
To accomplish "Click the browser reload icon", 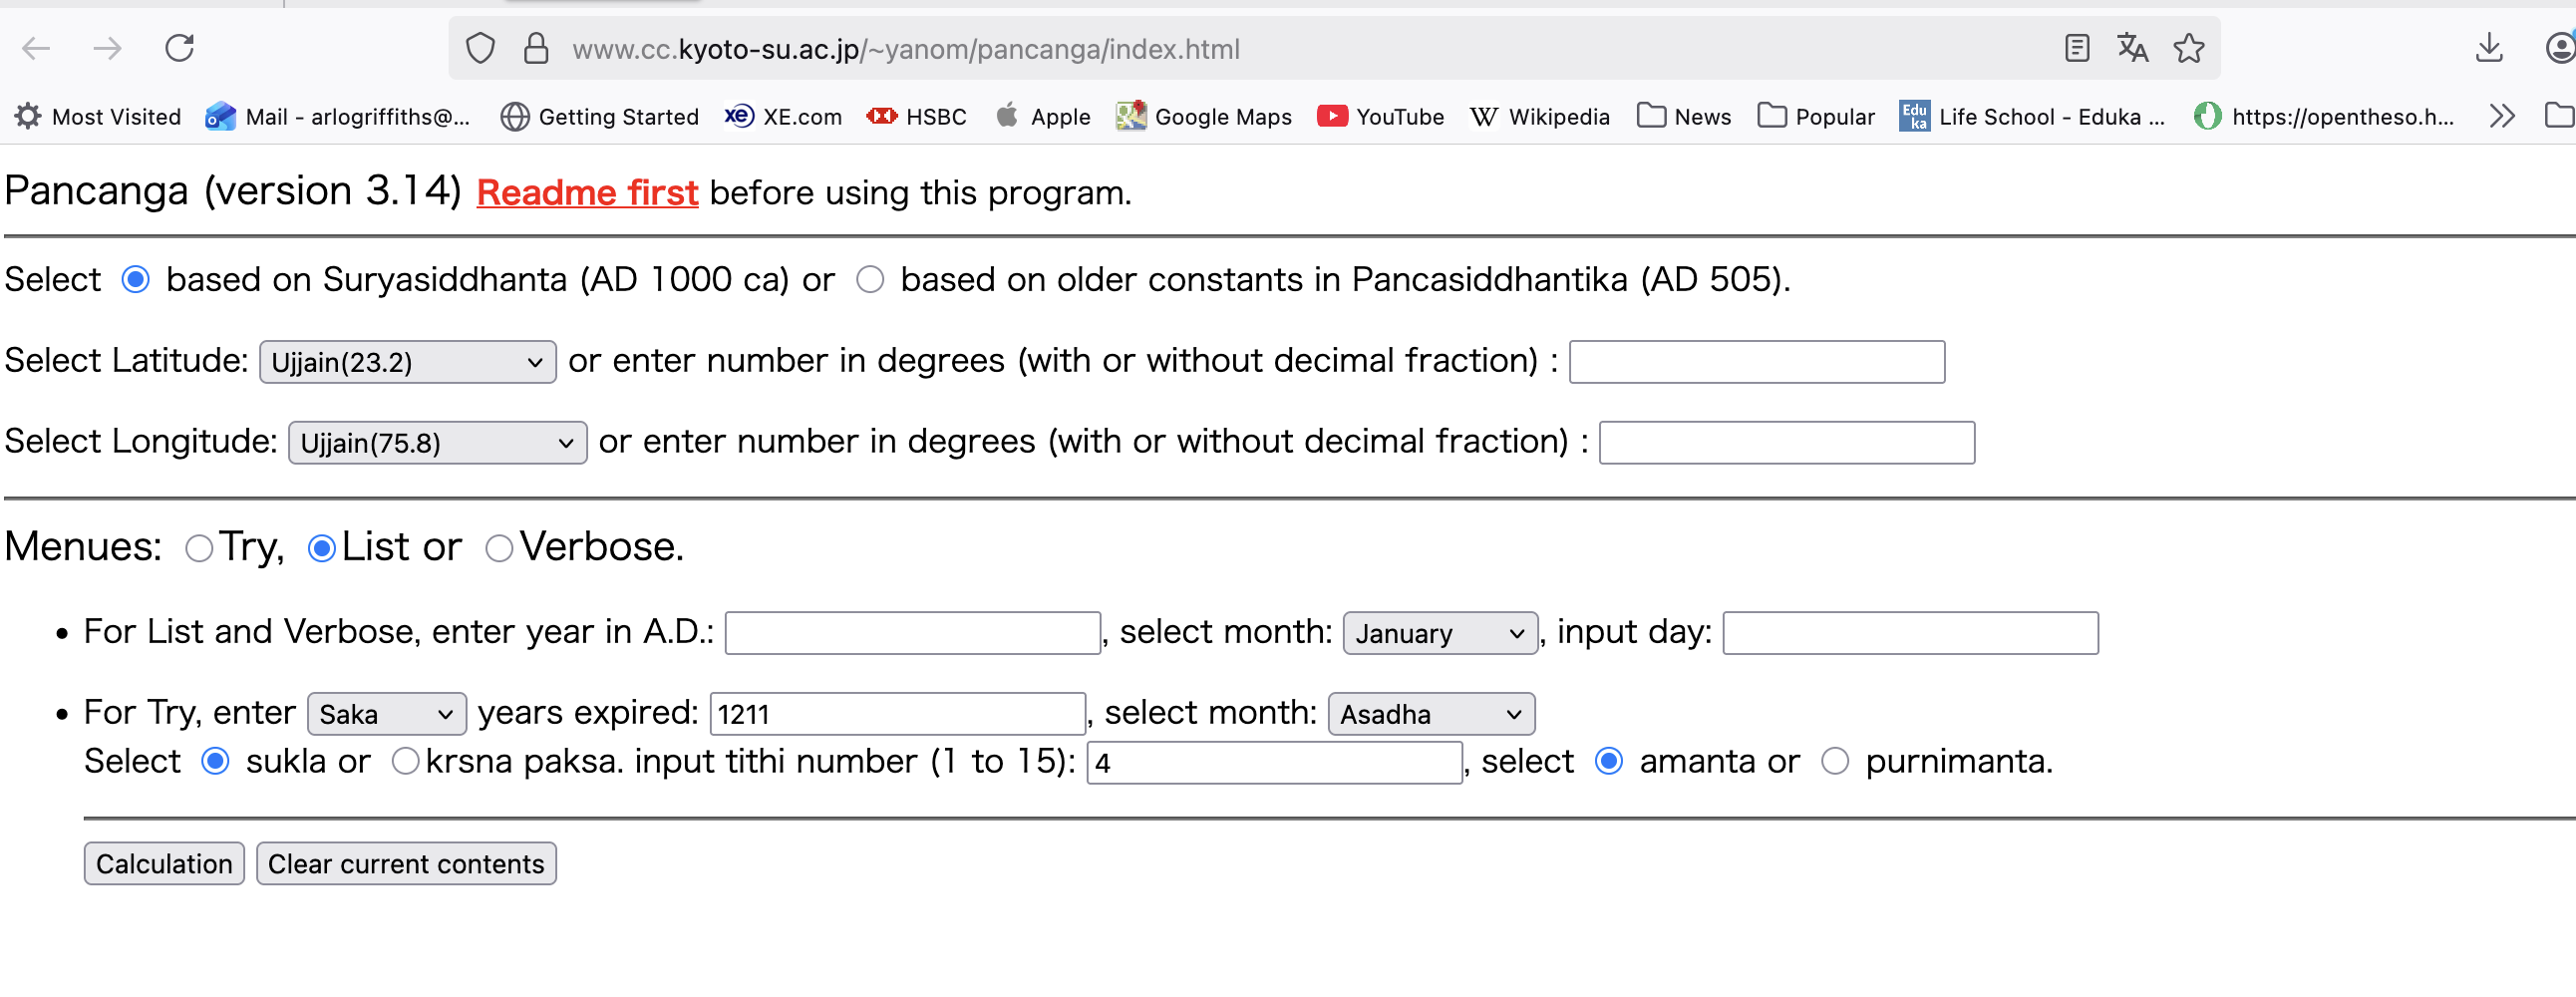I will pyautogui.click(x=180, y=48).
